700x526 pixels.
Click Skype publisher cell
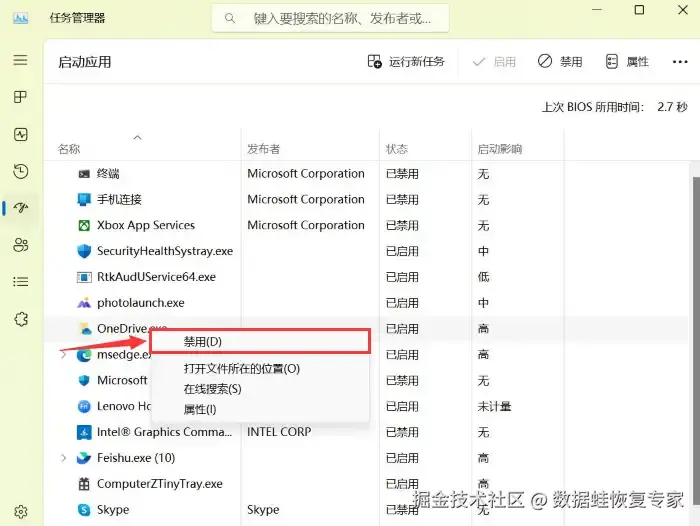click(263, 509)
